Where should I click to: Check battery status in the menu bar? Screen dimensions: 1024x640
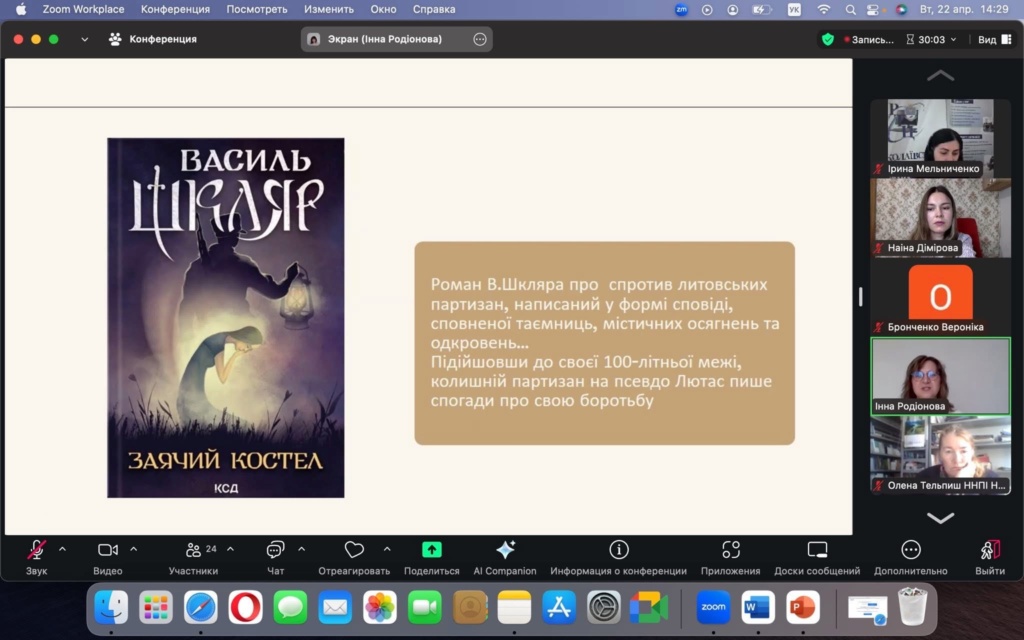coord(761,9)
